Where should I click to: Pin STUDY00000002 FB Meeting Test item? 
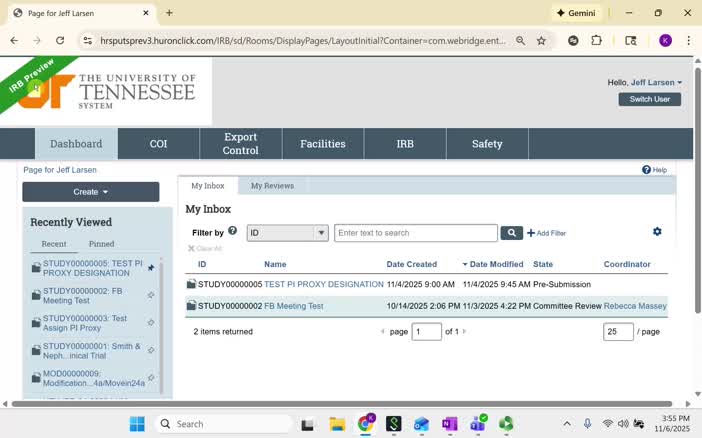pyautogui.click(x=151, y=295)
